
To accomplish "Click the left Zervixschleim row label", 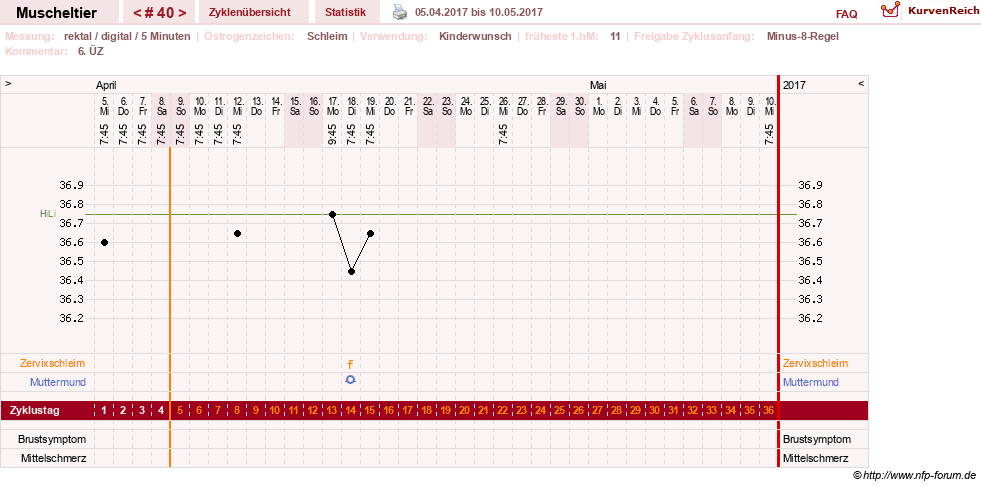I will [x=53, y=363].
